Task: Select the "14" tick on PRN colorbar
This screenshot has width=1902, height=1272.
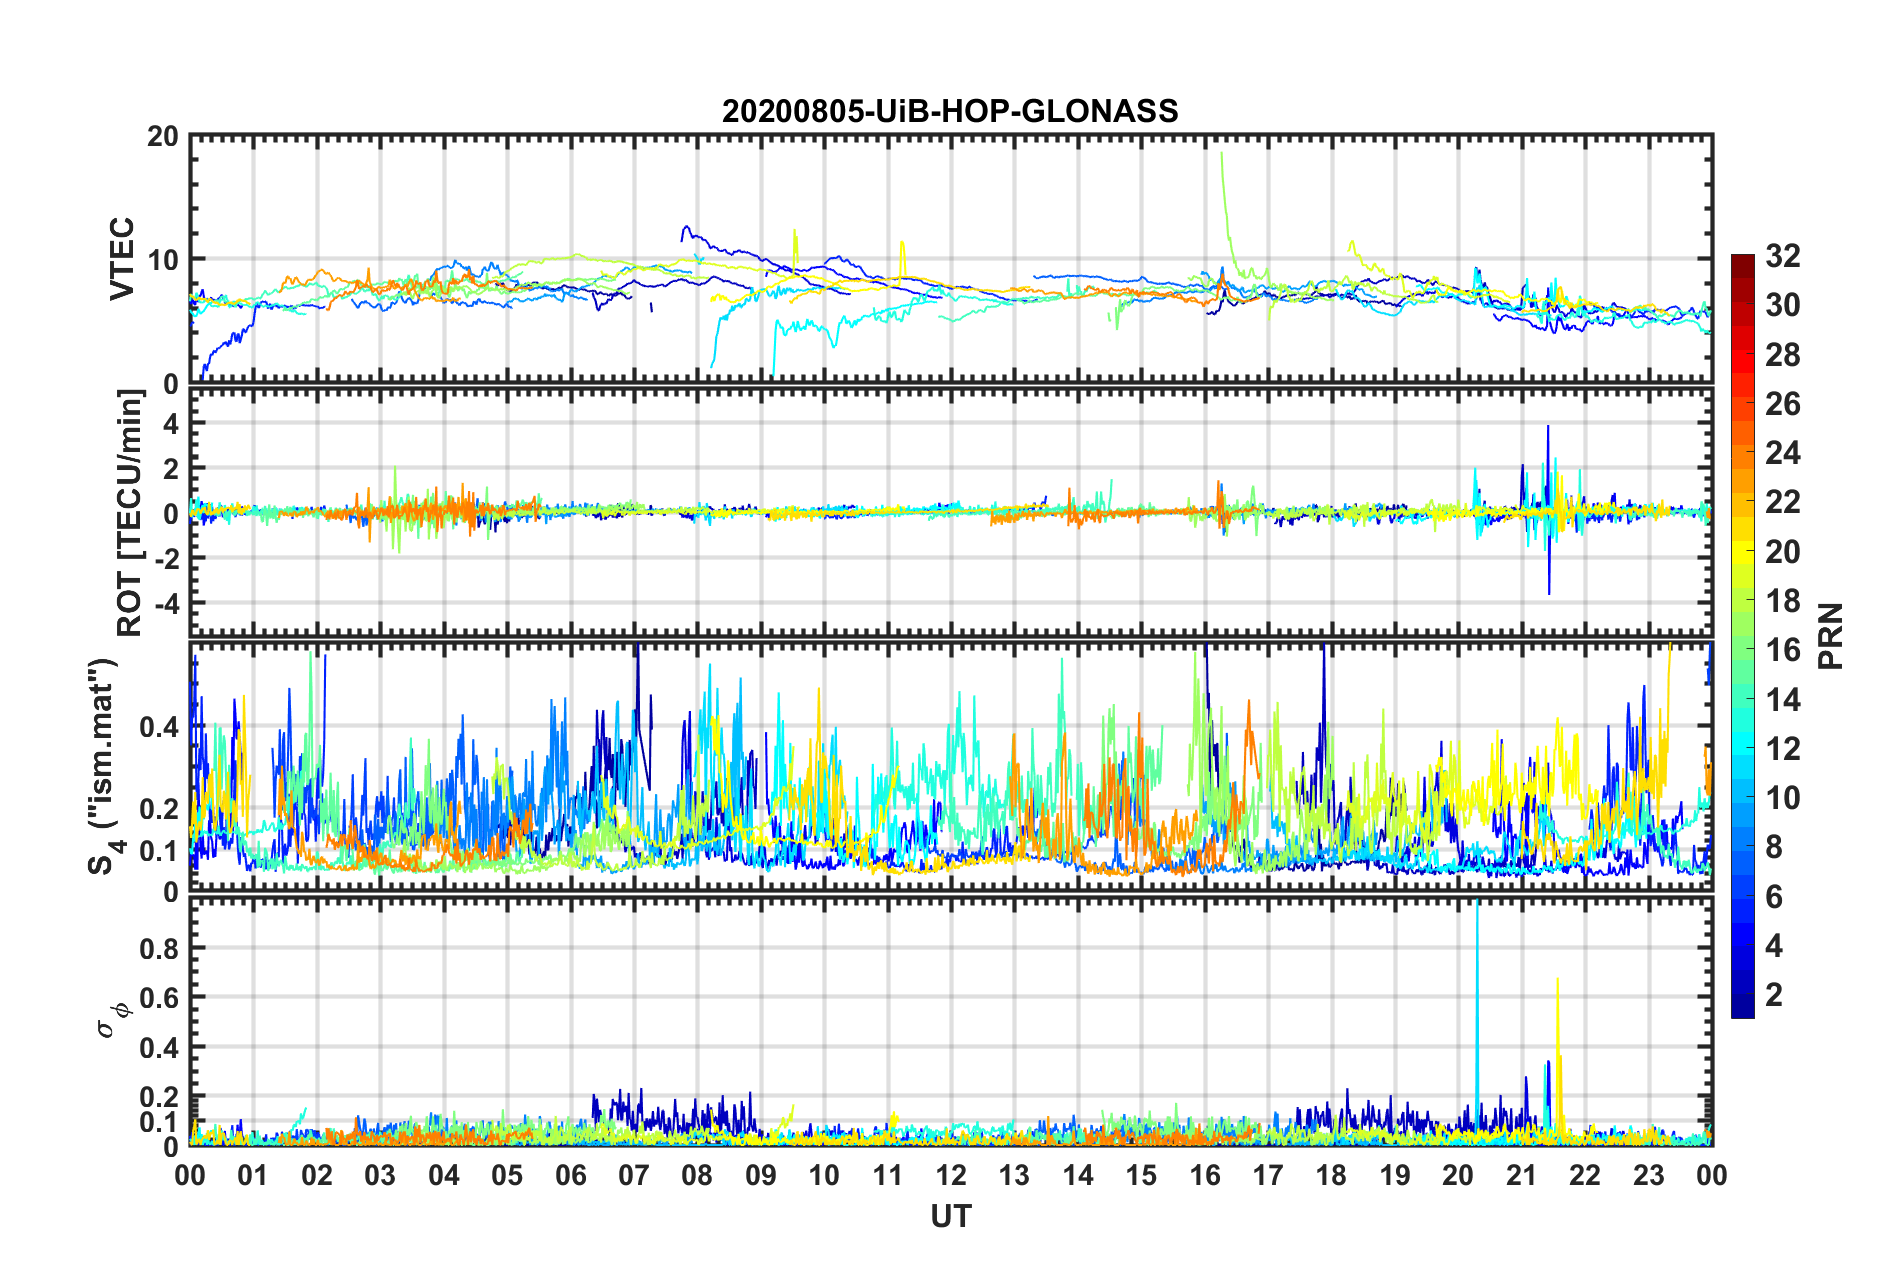Action: [x=1783, y=699]
